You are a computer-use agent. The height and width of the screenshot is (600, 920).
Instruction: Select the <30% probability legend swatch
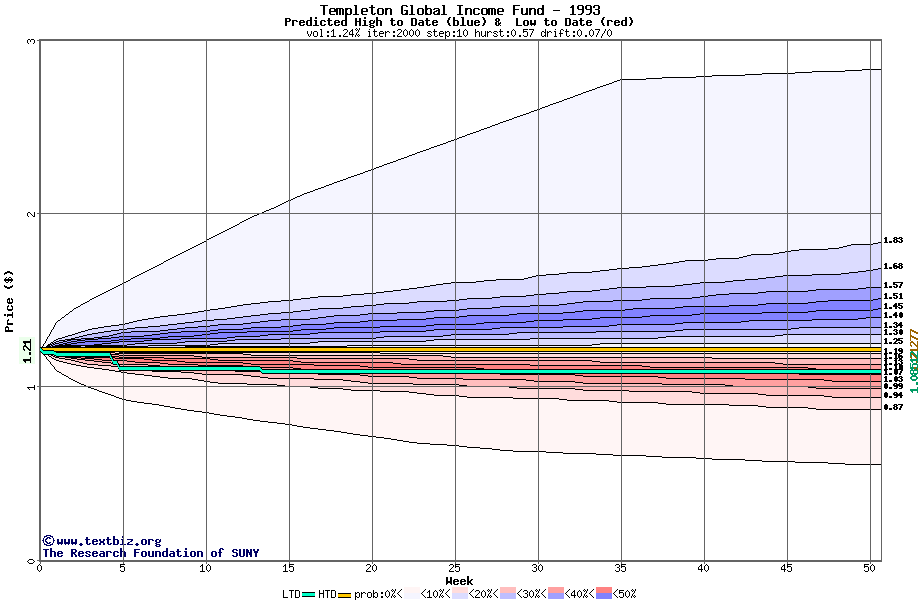(x=508, y=594)
